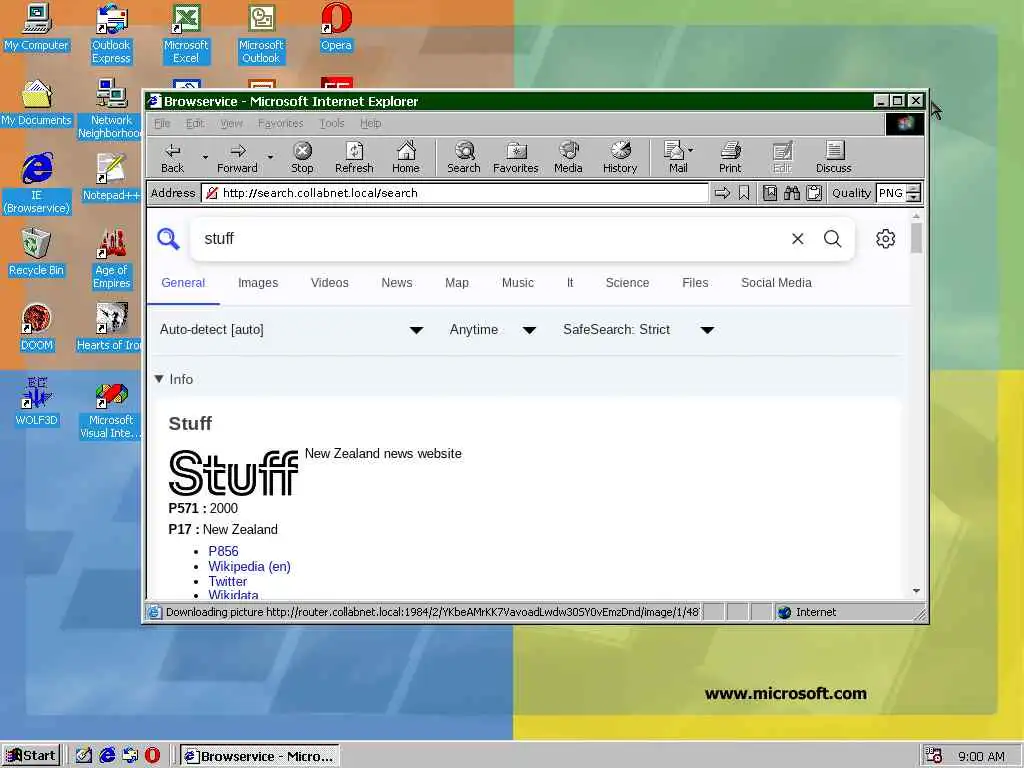Click the clipboard icon in address toolbar

pos(814,193)
